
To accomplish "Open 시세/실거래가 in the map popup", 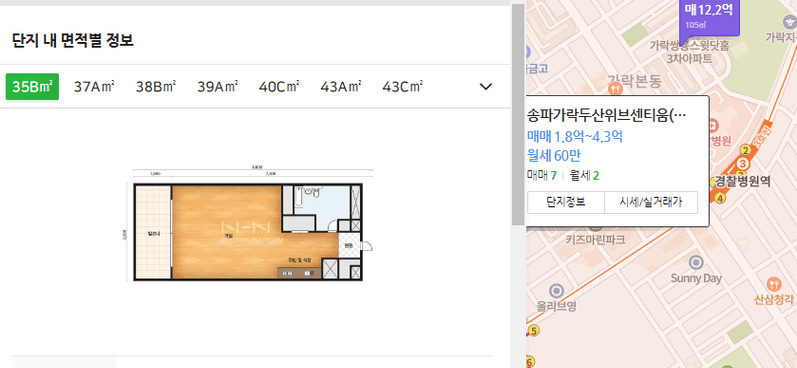I will [x=651, y=202].
